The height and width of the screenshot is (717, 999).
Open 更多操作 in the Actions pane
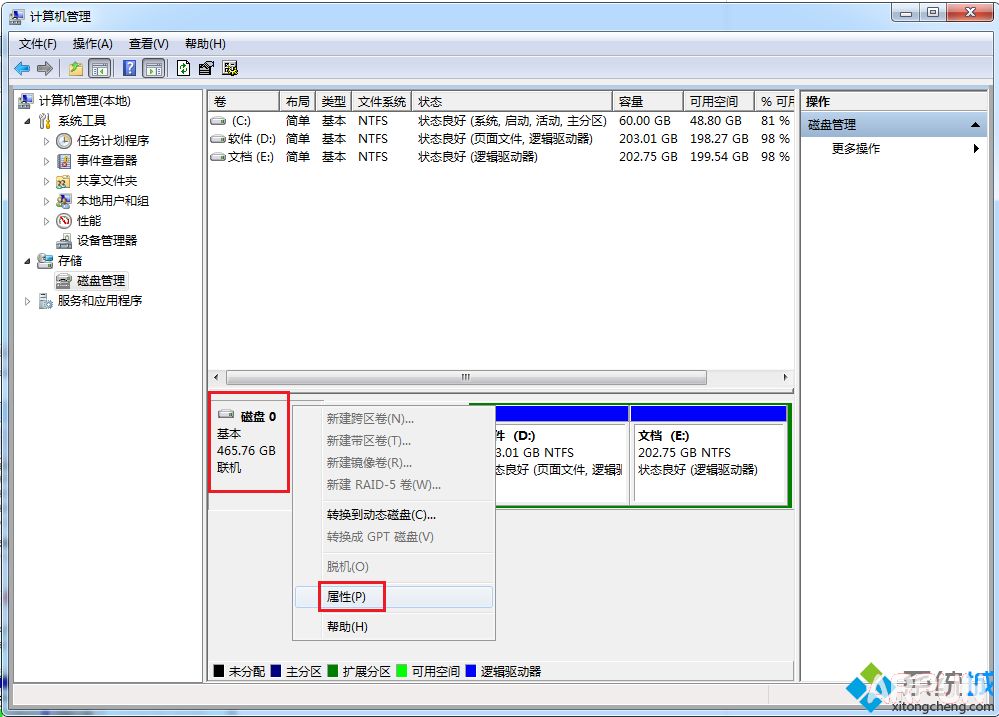[856, 148]
